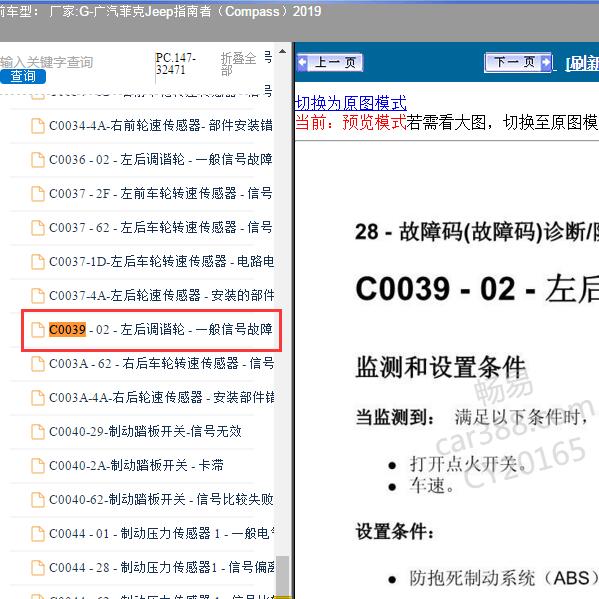The width and height of the screenshot is (599, 599).
Task: Click document icon of C0037 - 62 row
Action: pyautogui.click(x=37, y=228)
